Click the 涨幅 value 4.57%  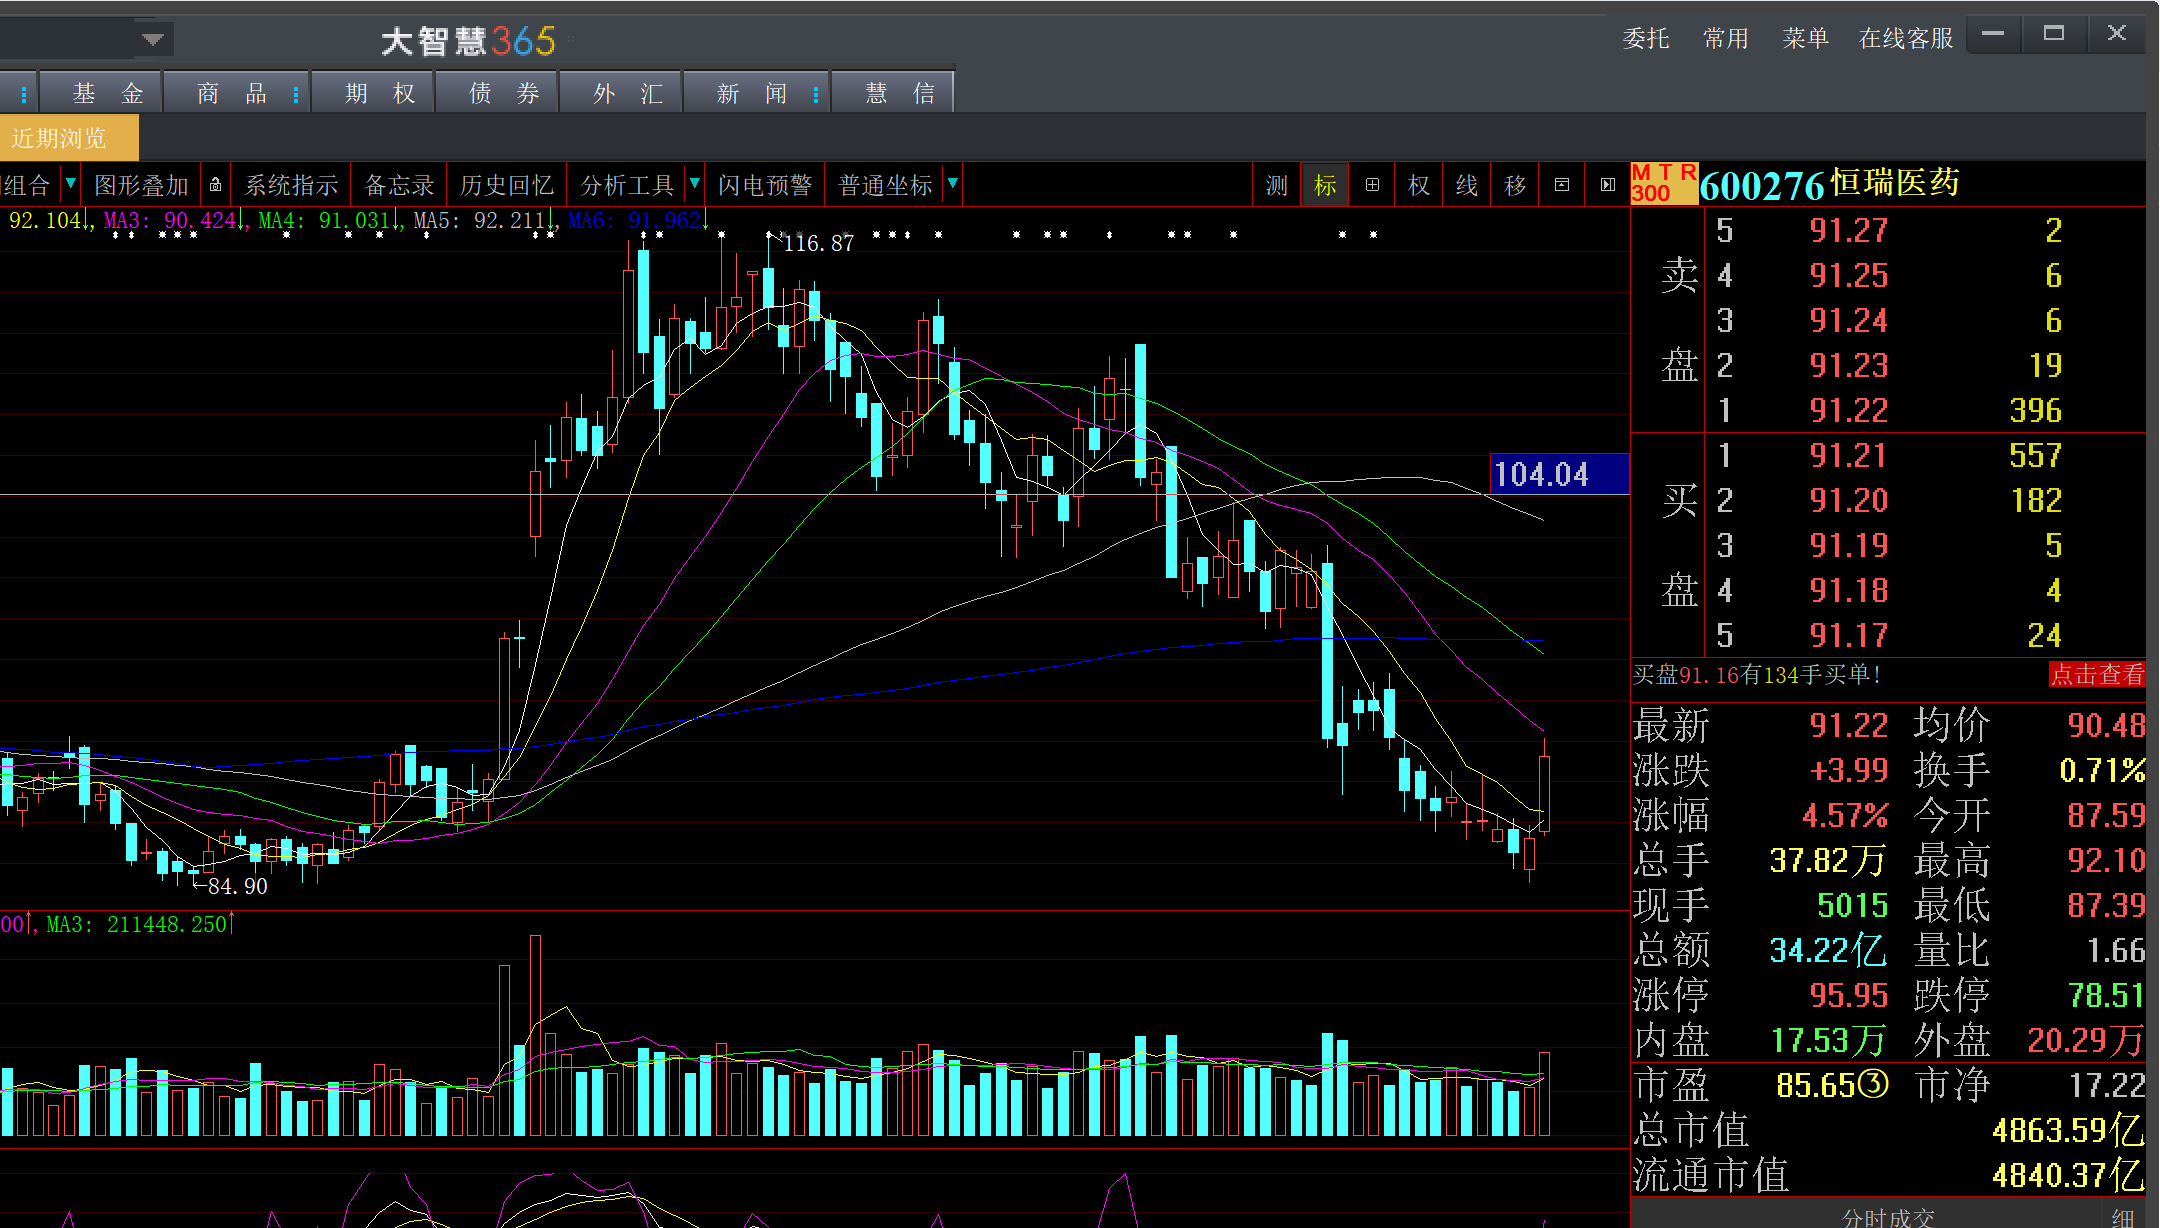(x=1845, y=815)
